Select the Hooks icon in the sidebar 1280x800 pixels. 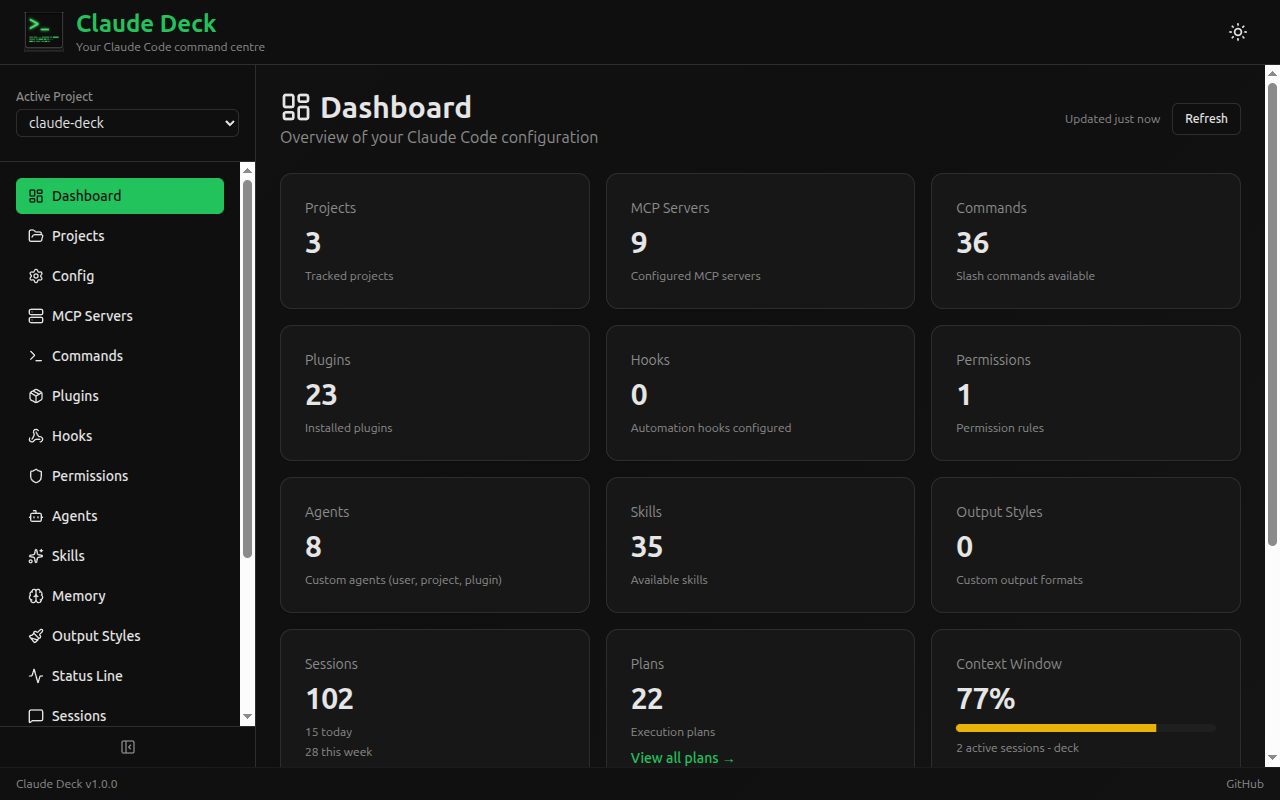[x=34, y=435]
